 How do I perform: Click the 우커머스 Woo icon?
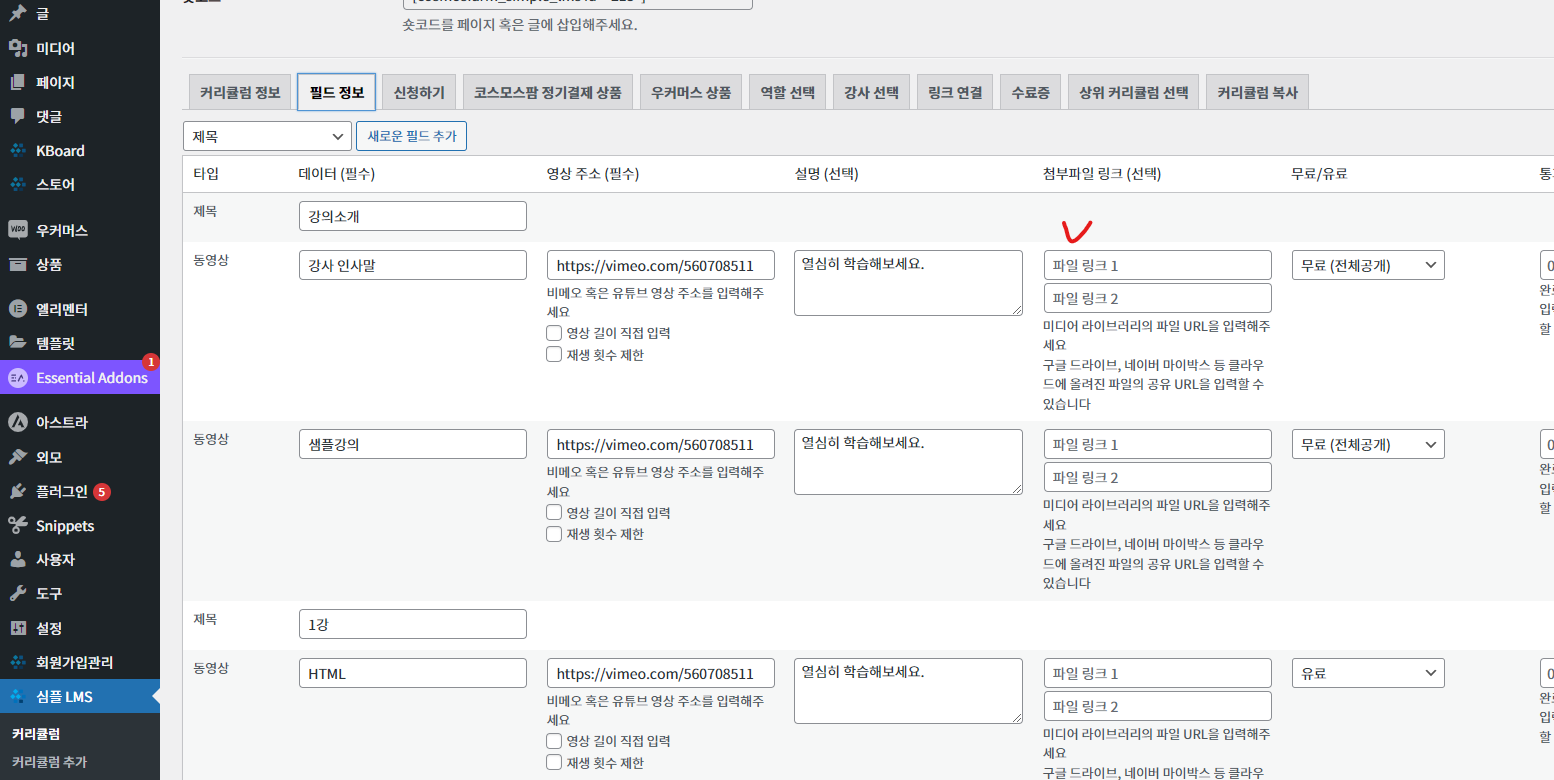tap(17, 230)
